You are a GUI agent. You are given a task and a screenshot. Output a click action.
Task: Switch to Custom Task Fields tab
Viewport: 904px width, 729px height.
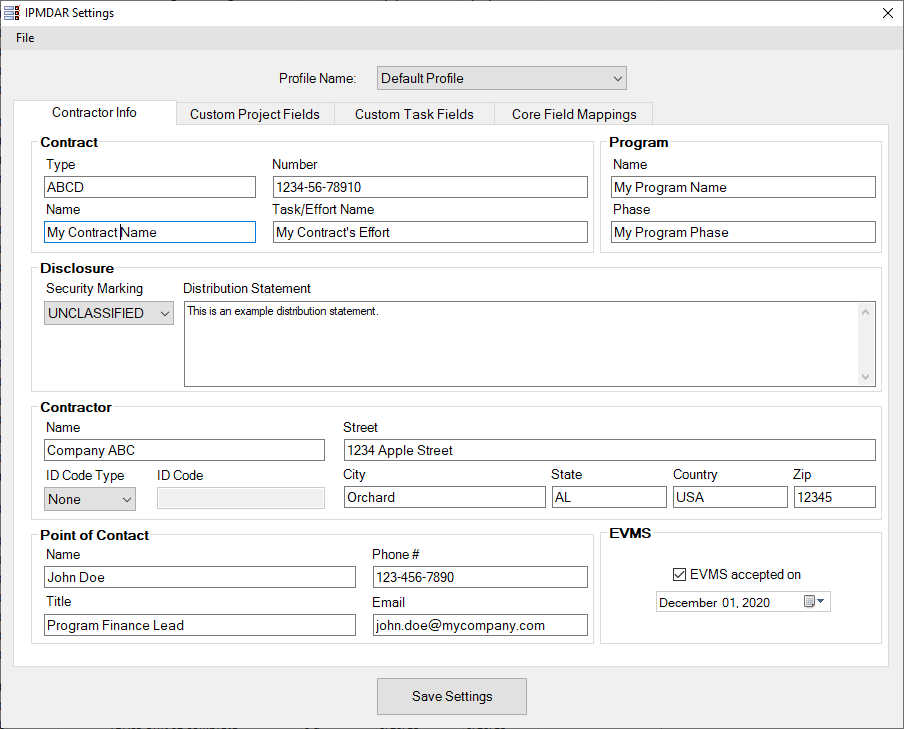coord(414,114)
